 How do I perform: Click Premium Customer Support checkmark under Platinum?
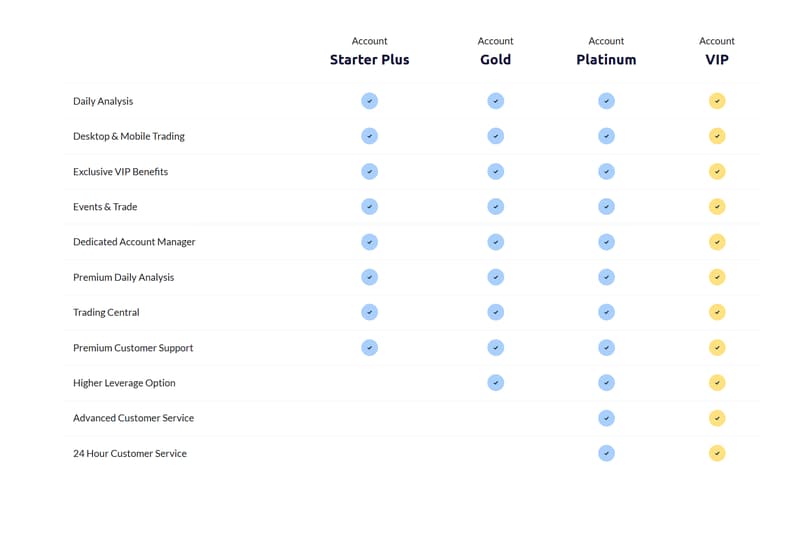pyautogui.click(x=606, y=348)
